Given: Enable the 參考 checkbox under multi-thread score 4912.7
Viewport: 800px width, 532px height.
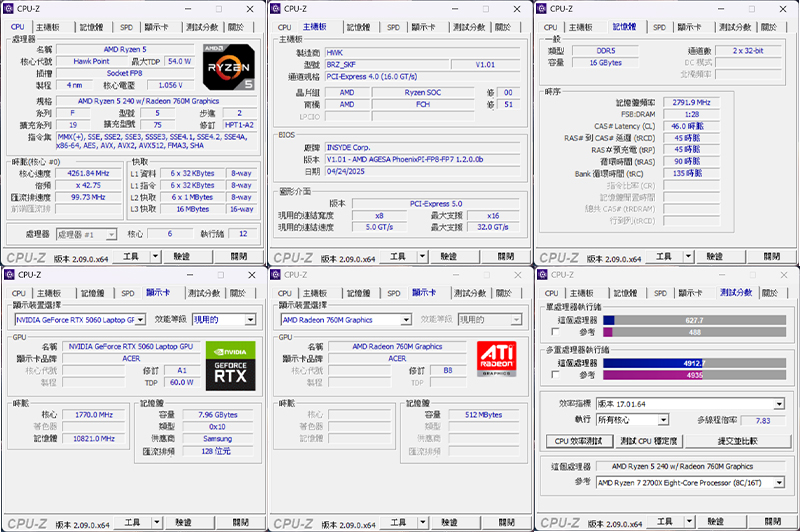Looking at the screenshot, I should coord(556,375).
